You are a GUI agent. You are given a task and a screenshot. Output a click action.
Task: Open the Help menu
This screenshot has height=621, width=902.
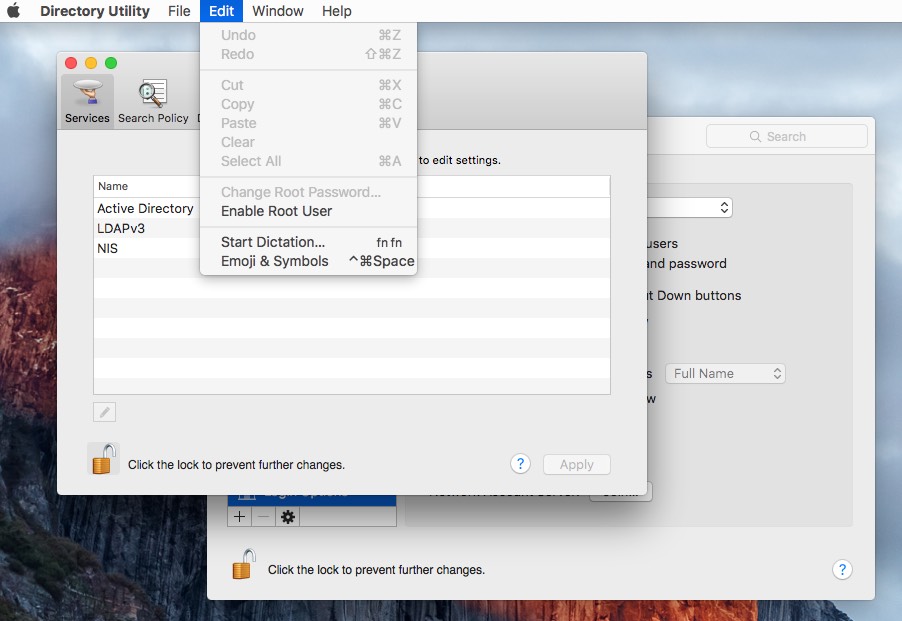coord(337,11)
